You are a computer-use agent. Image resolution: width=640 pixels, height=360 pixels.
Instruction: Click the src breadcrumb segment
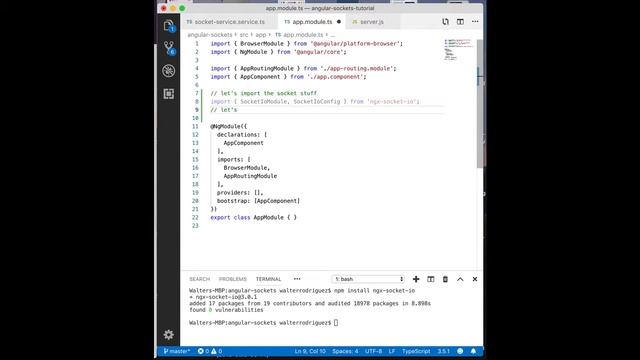(x=244, y=35)
